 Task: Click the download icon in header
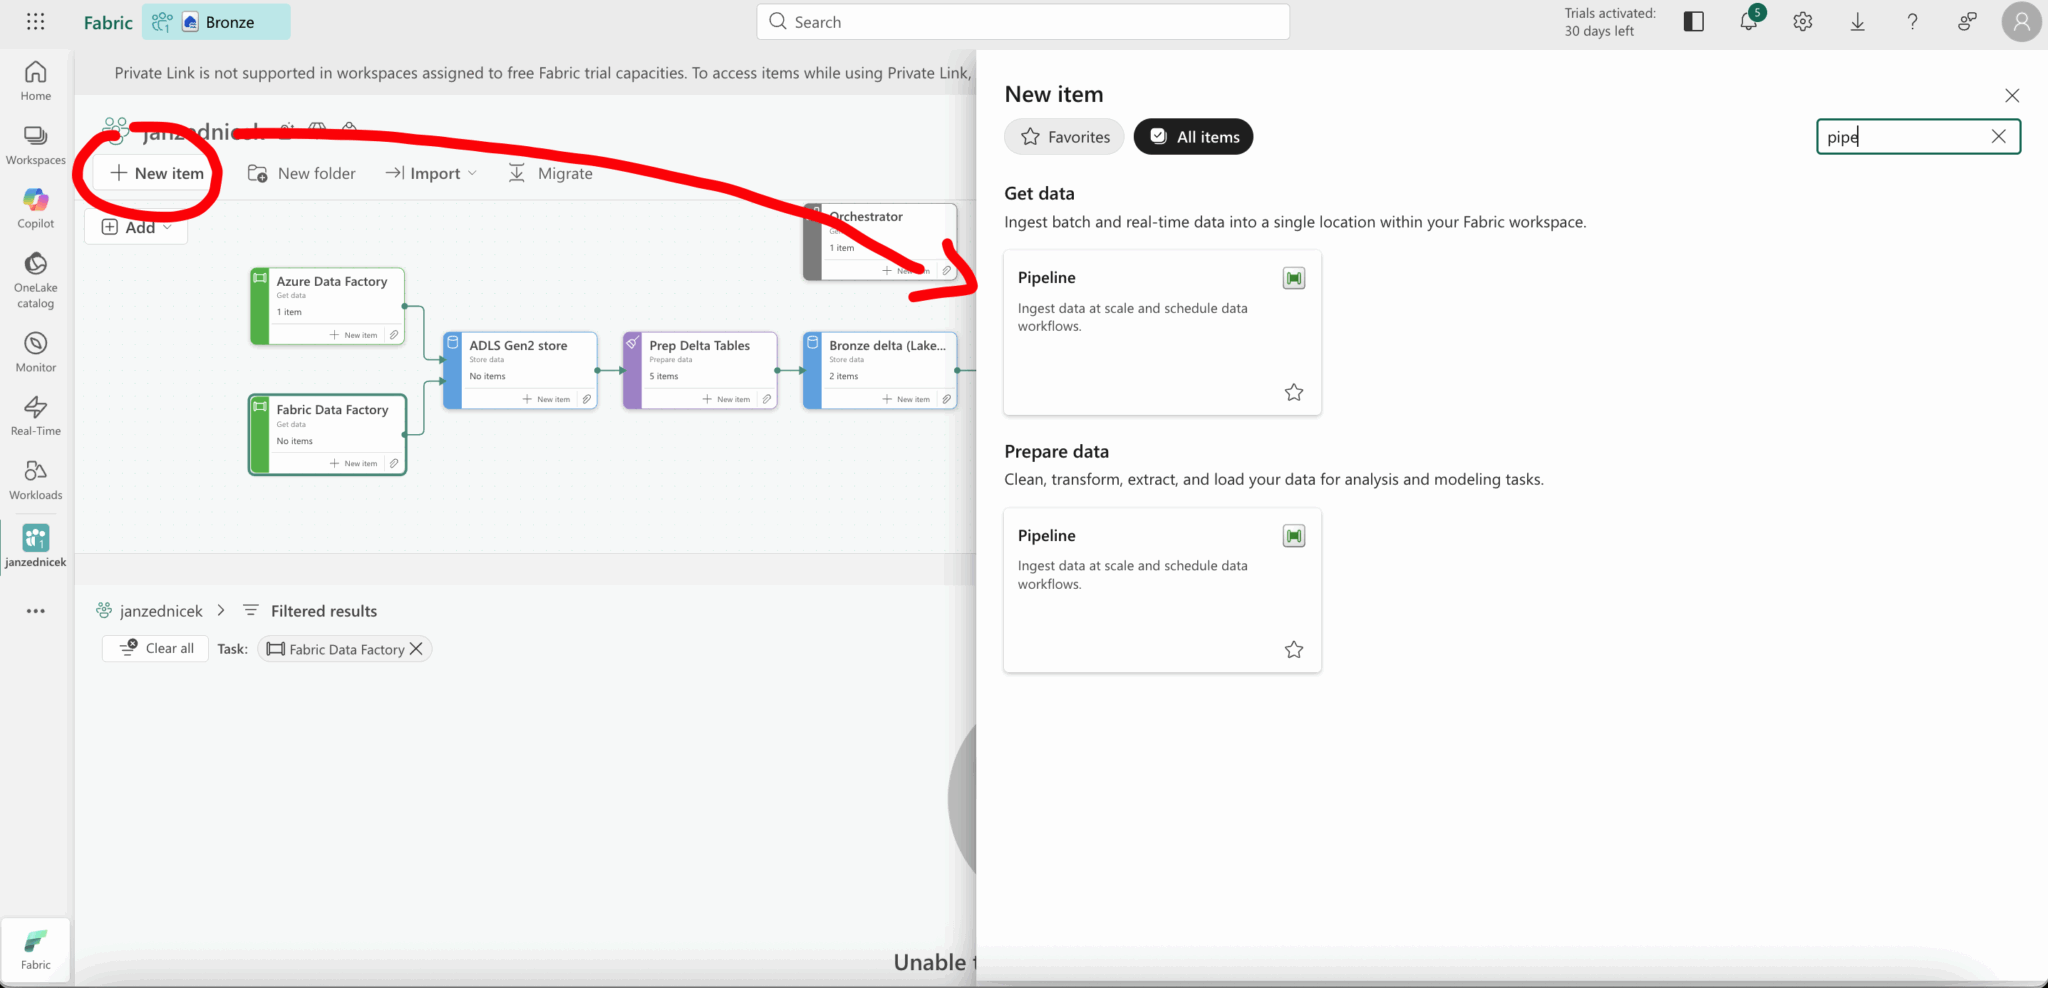(1857, 21)
